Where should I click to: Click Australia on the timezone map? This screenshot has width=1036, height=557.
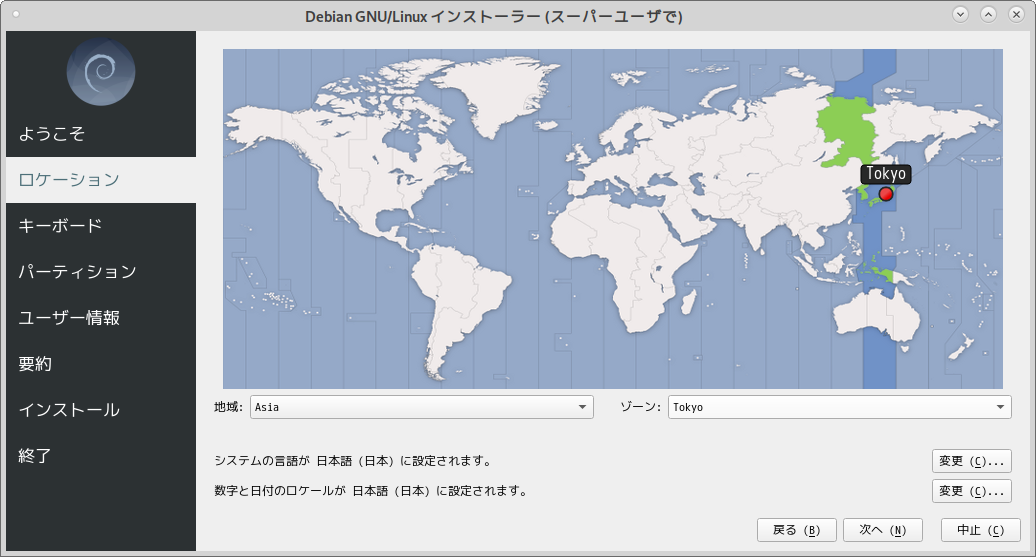[x=877, y=316]
